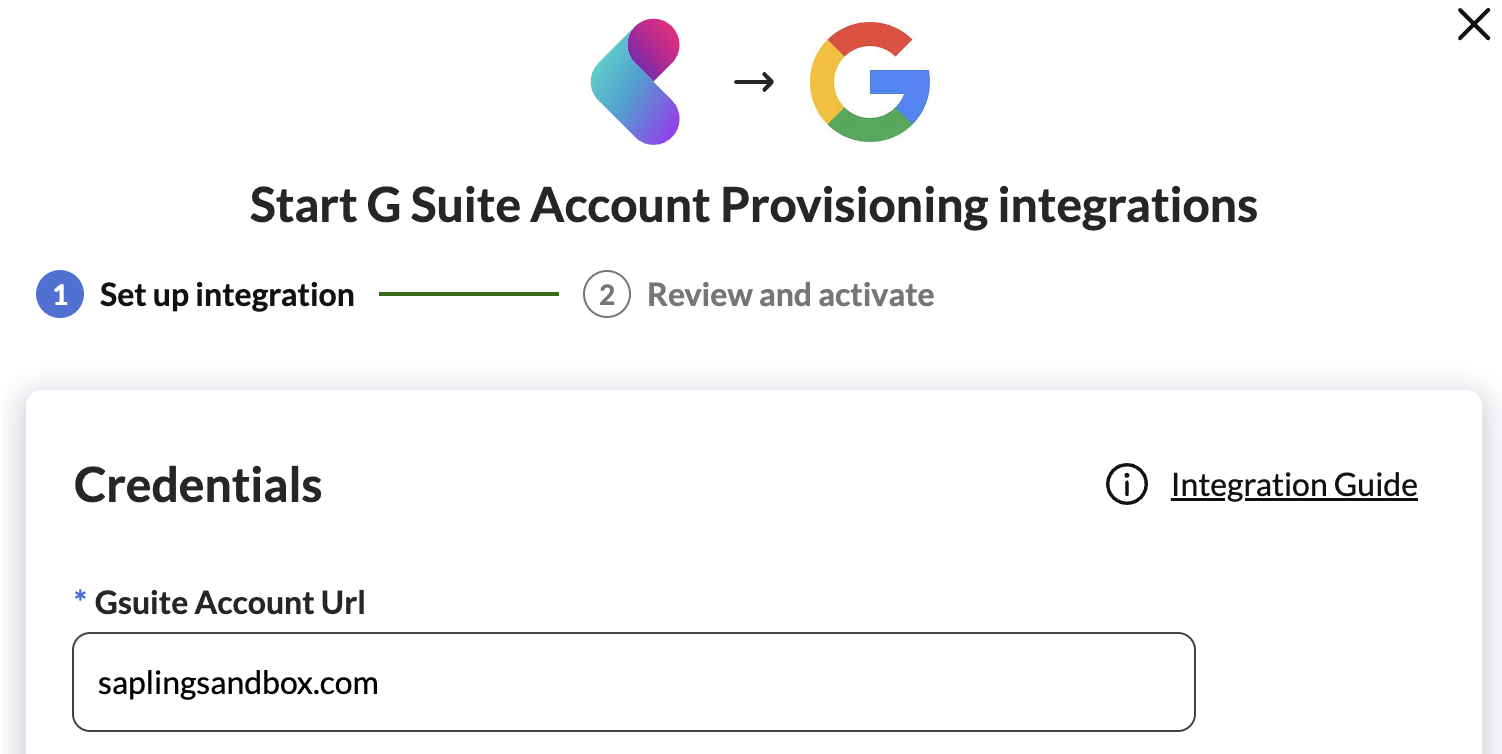Click the Credentials section heading
This screenshot has width=1502, height=754.
coord(198,485)
